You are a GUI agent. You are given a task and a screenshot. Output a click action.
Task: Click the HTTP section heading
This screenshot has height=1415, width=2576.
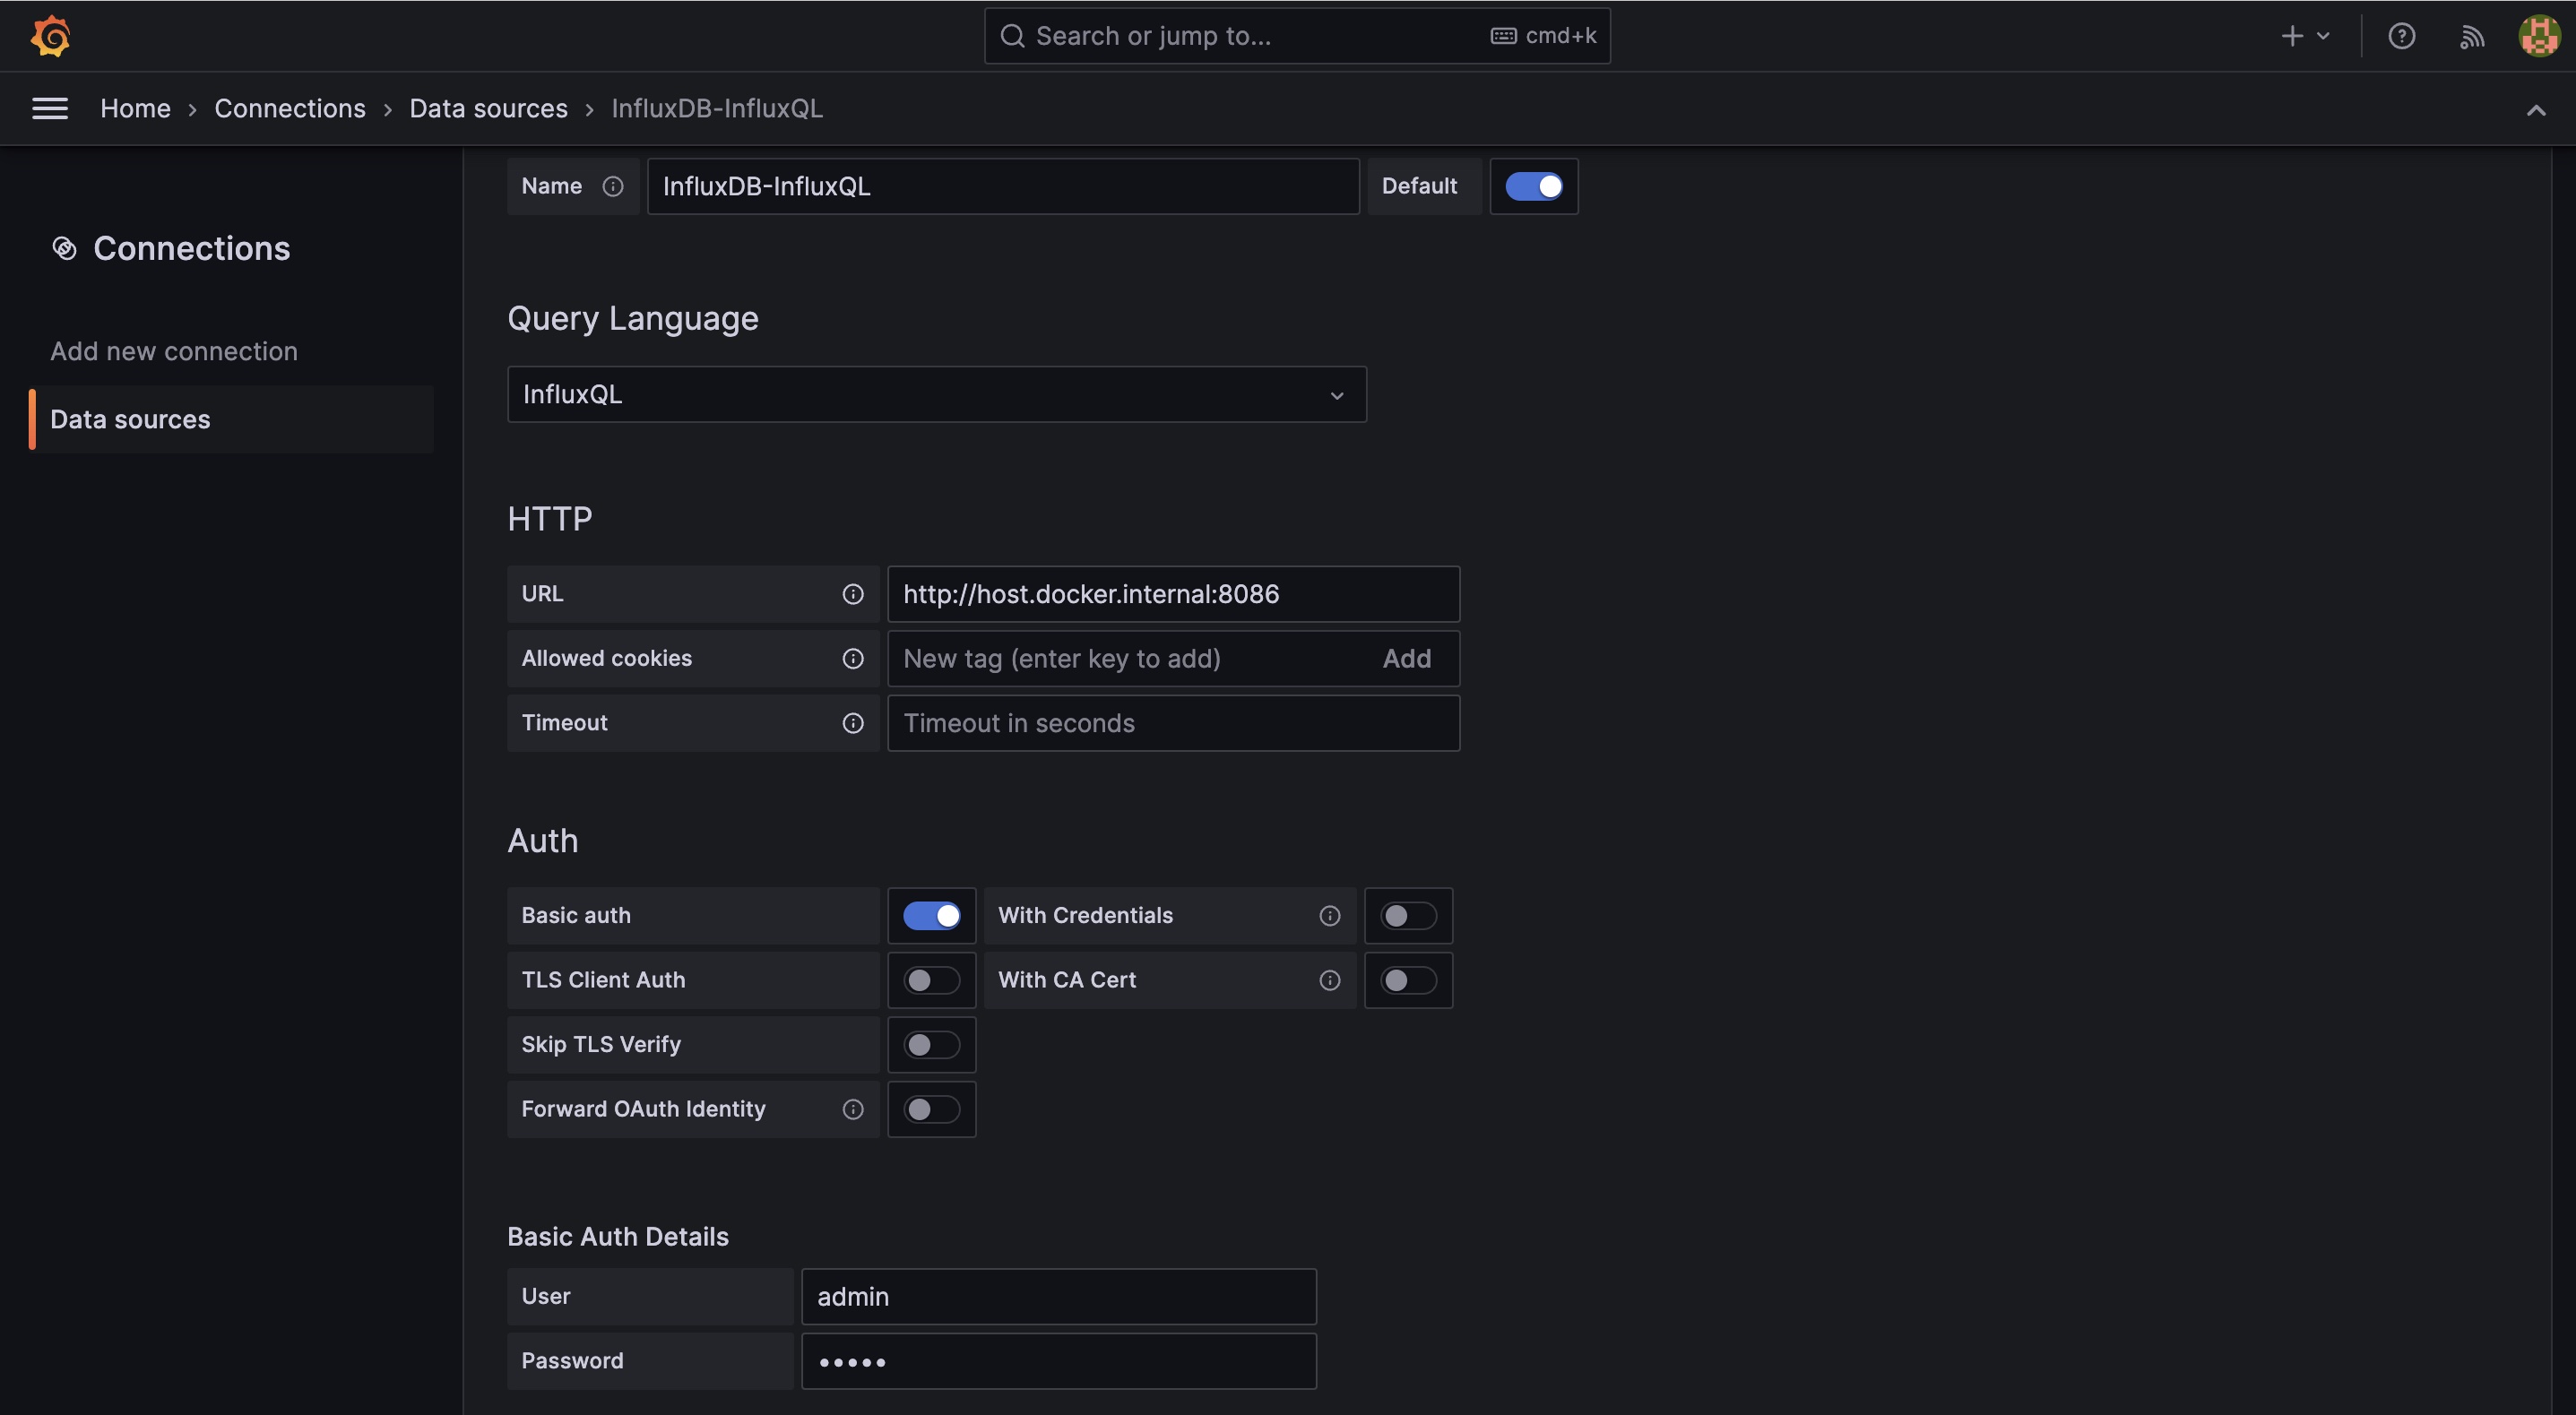550,519
